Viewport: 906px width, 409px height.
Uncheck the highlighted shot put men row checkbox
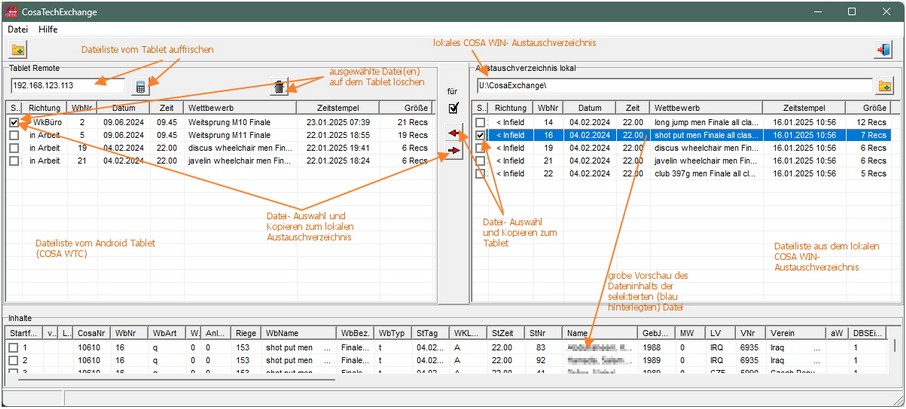pos(481,135)
